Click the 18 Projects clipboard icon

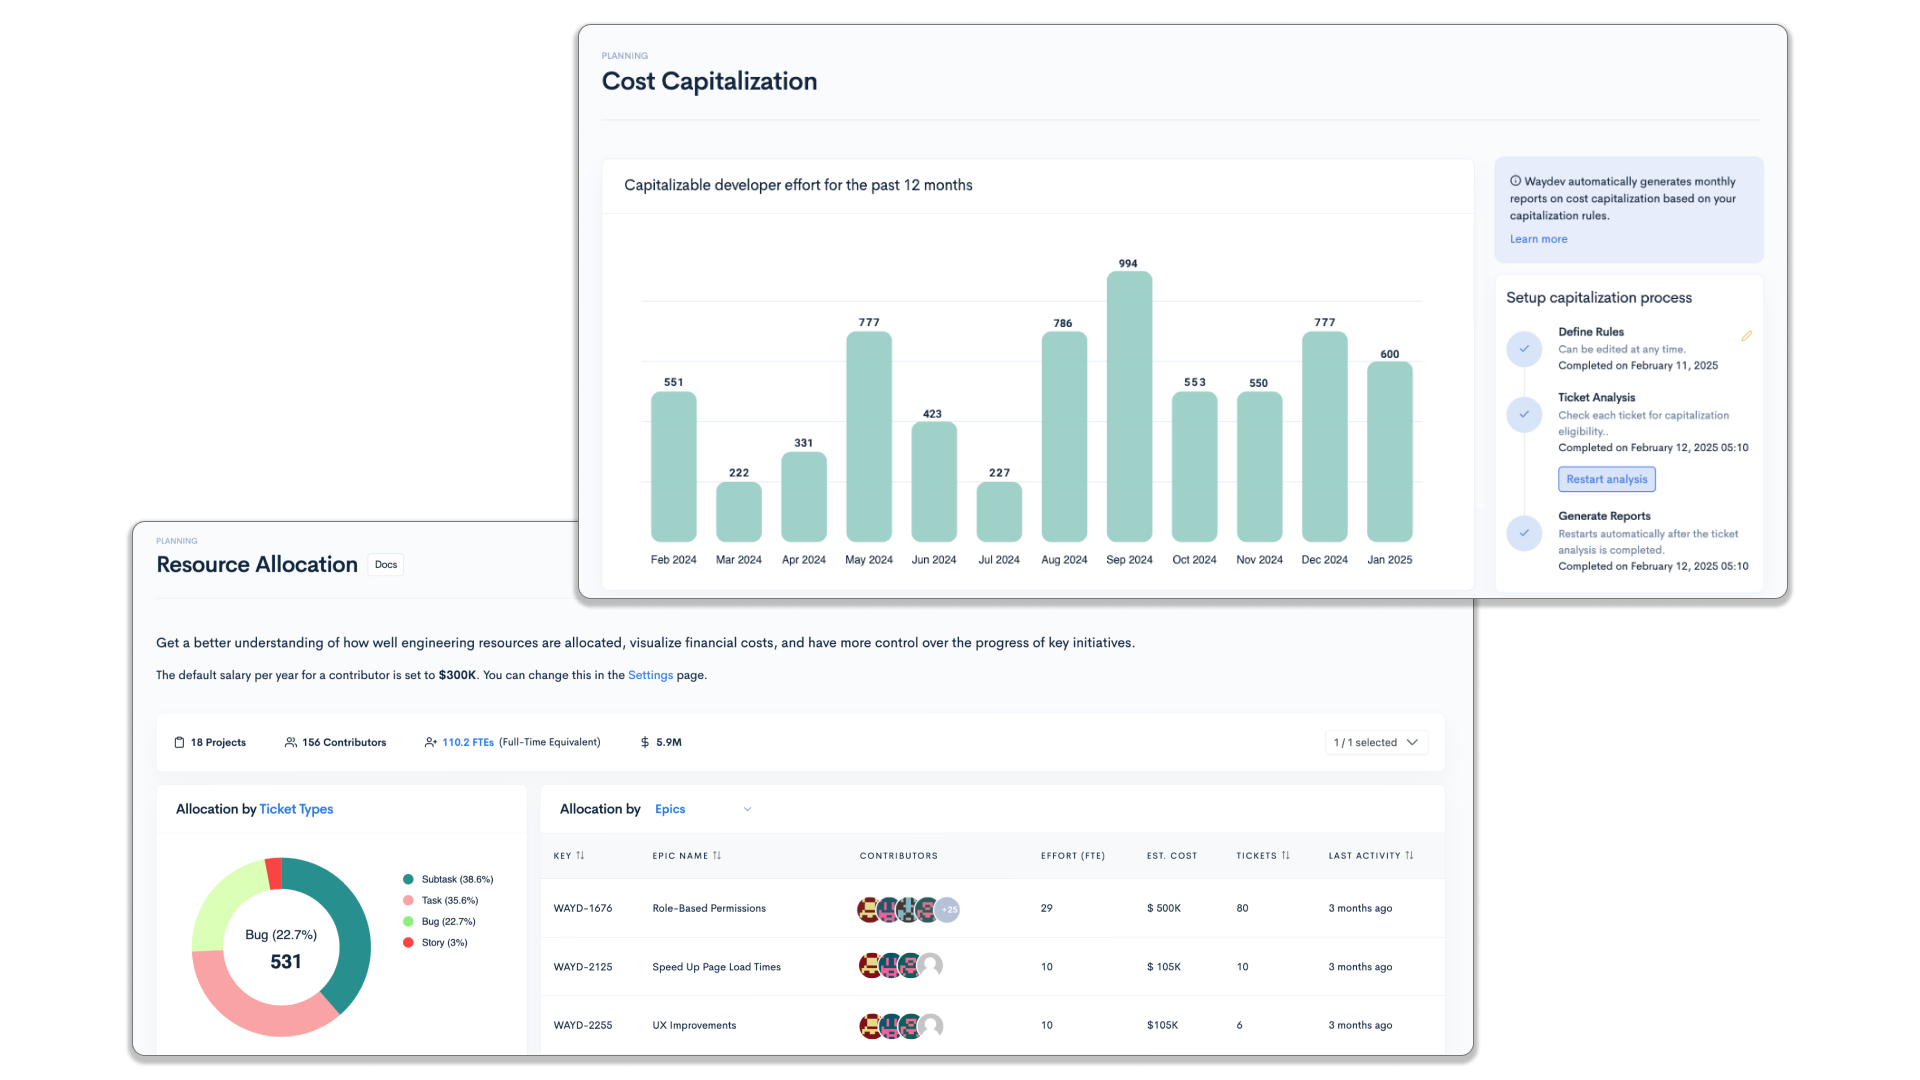[180, 743]
